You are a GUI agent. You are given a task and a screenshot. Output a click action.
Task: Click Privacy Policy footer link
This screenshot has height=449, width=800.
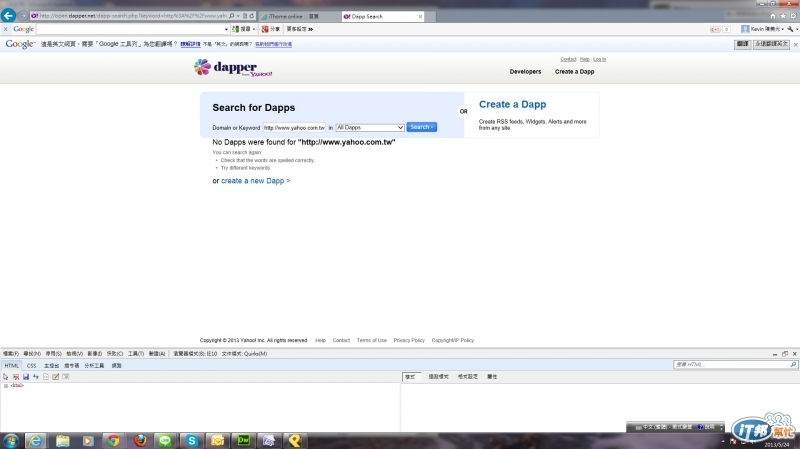(409, 340)
